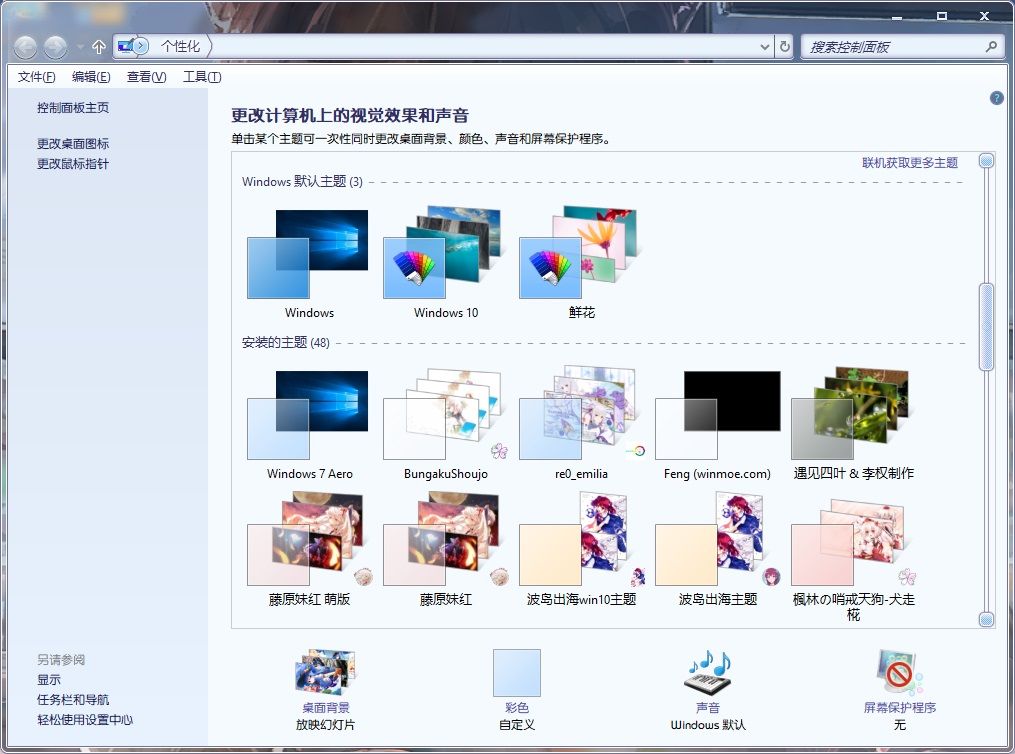Apply the 遇见四叶 & 李权制作 theme

(853, 424)
